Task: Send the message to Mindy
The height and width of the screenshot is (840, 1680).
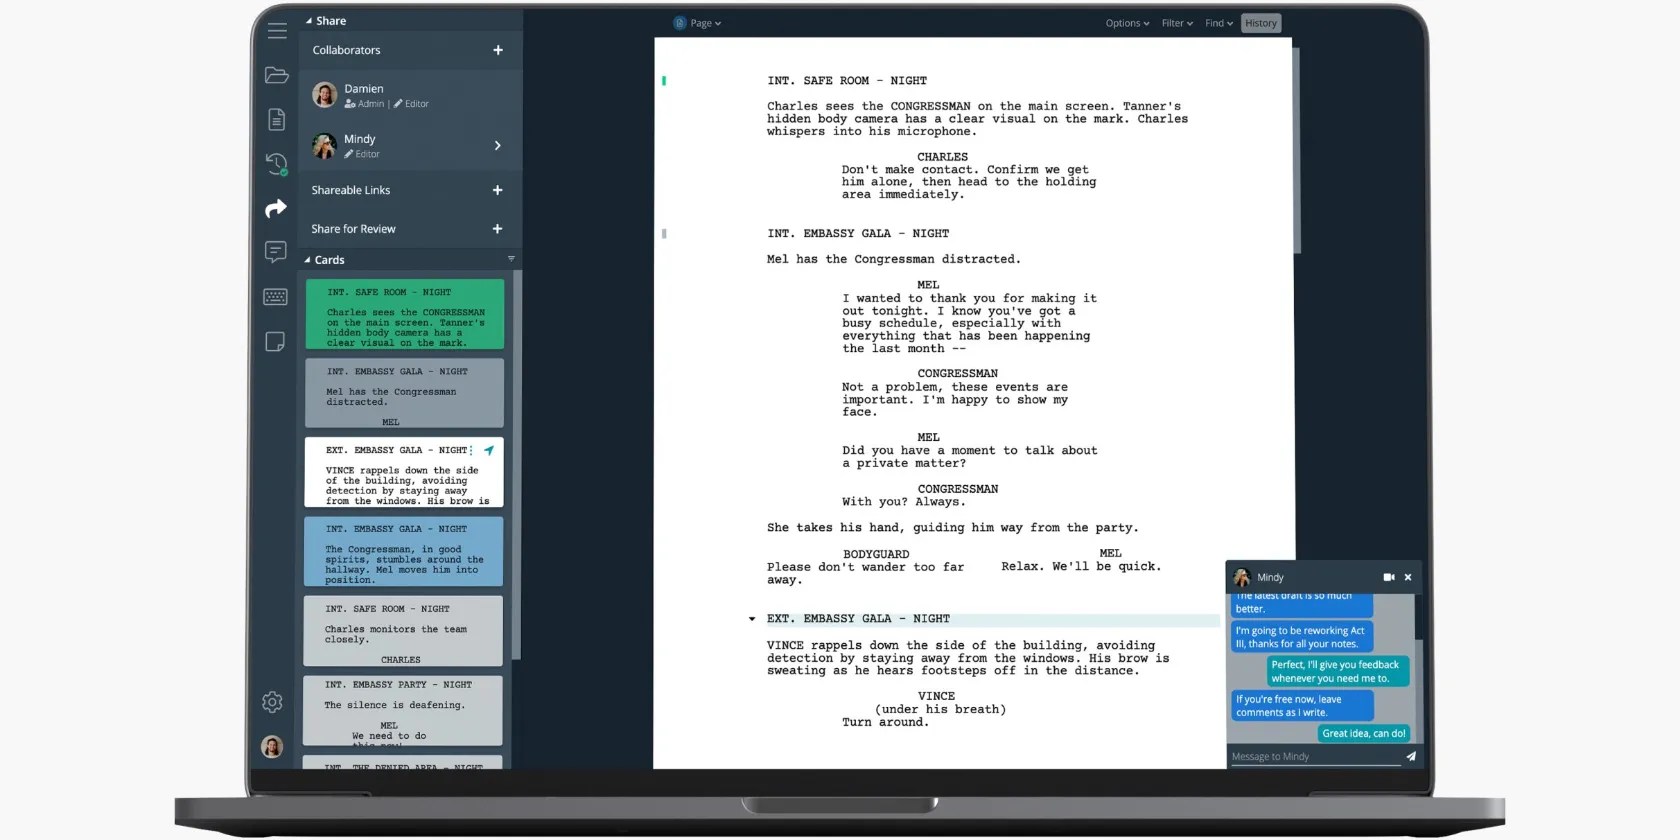Action: [1411, 756]
